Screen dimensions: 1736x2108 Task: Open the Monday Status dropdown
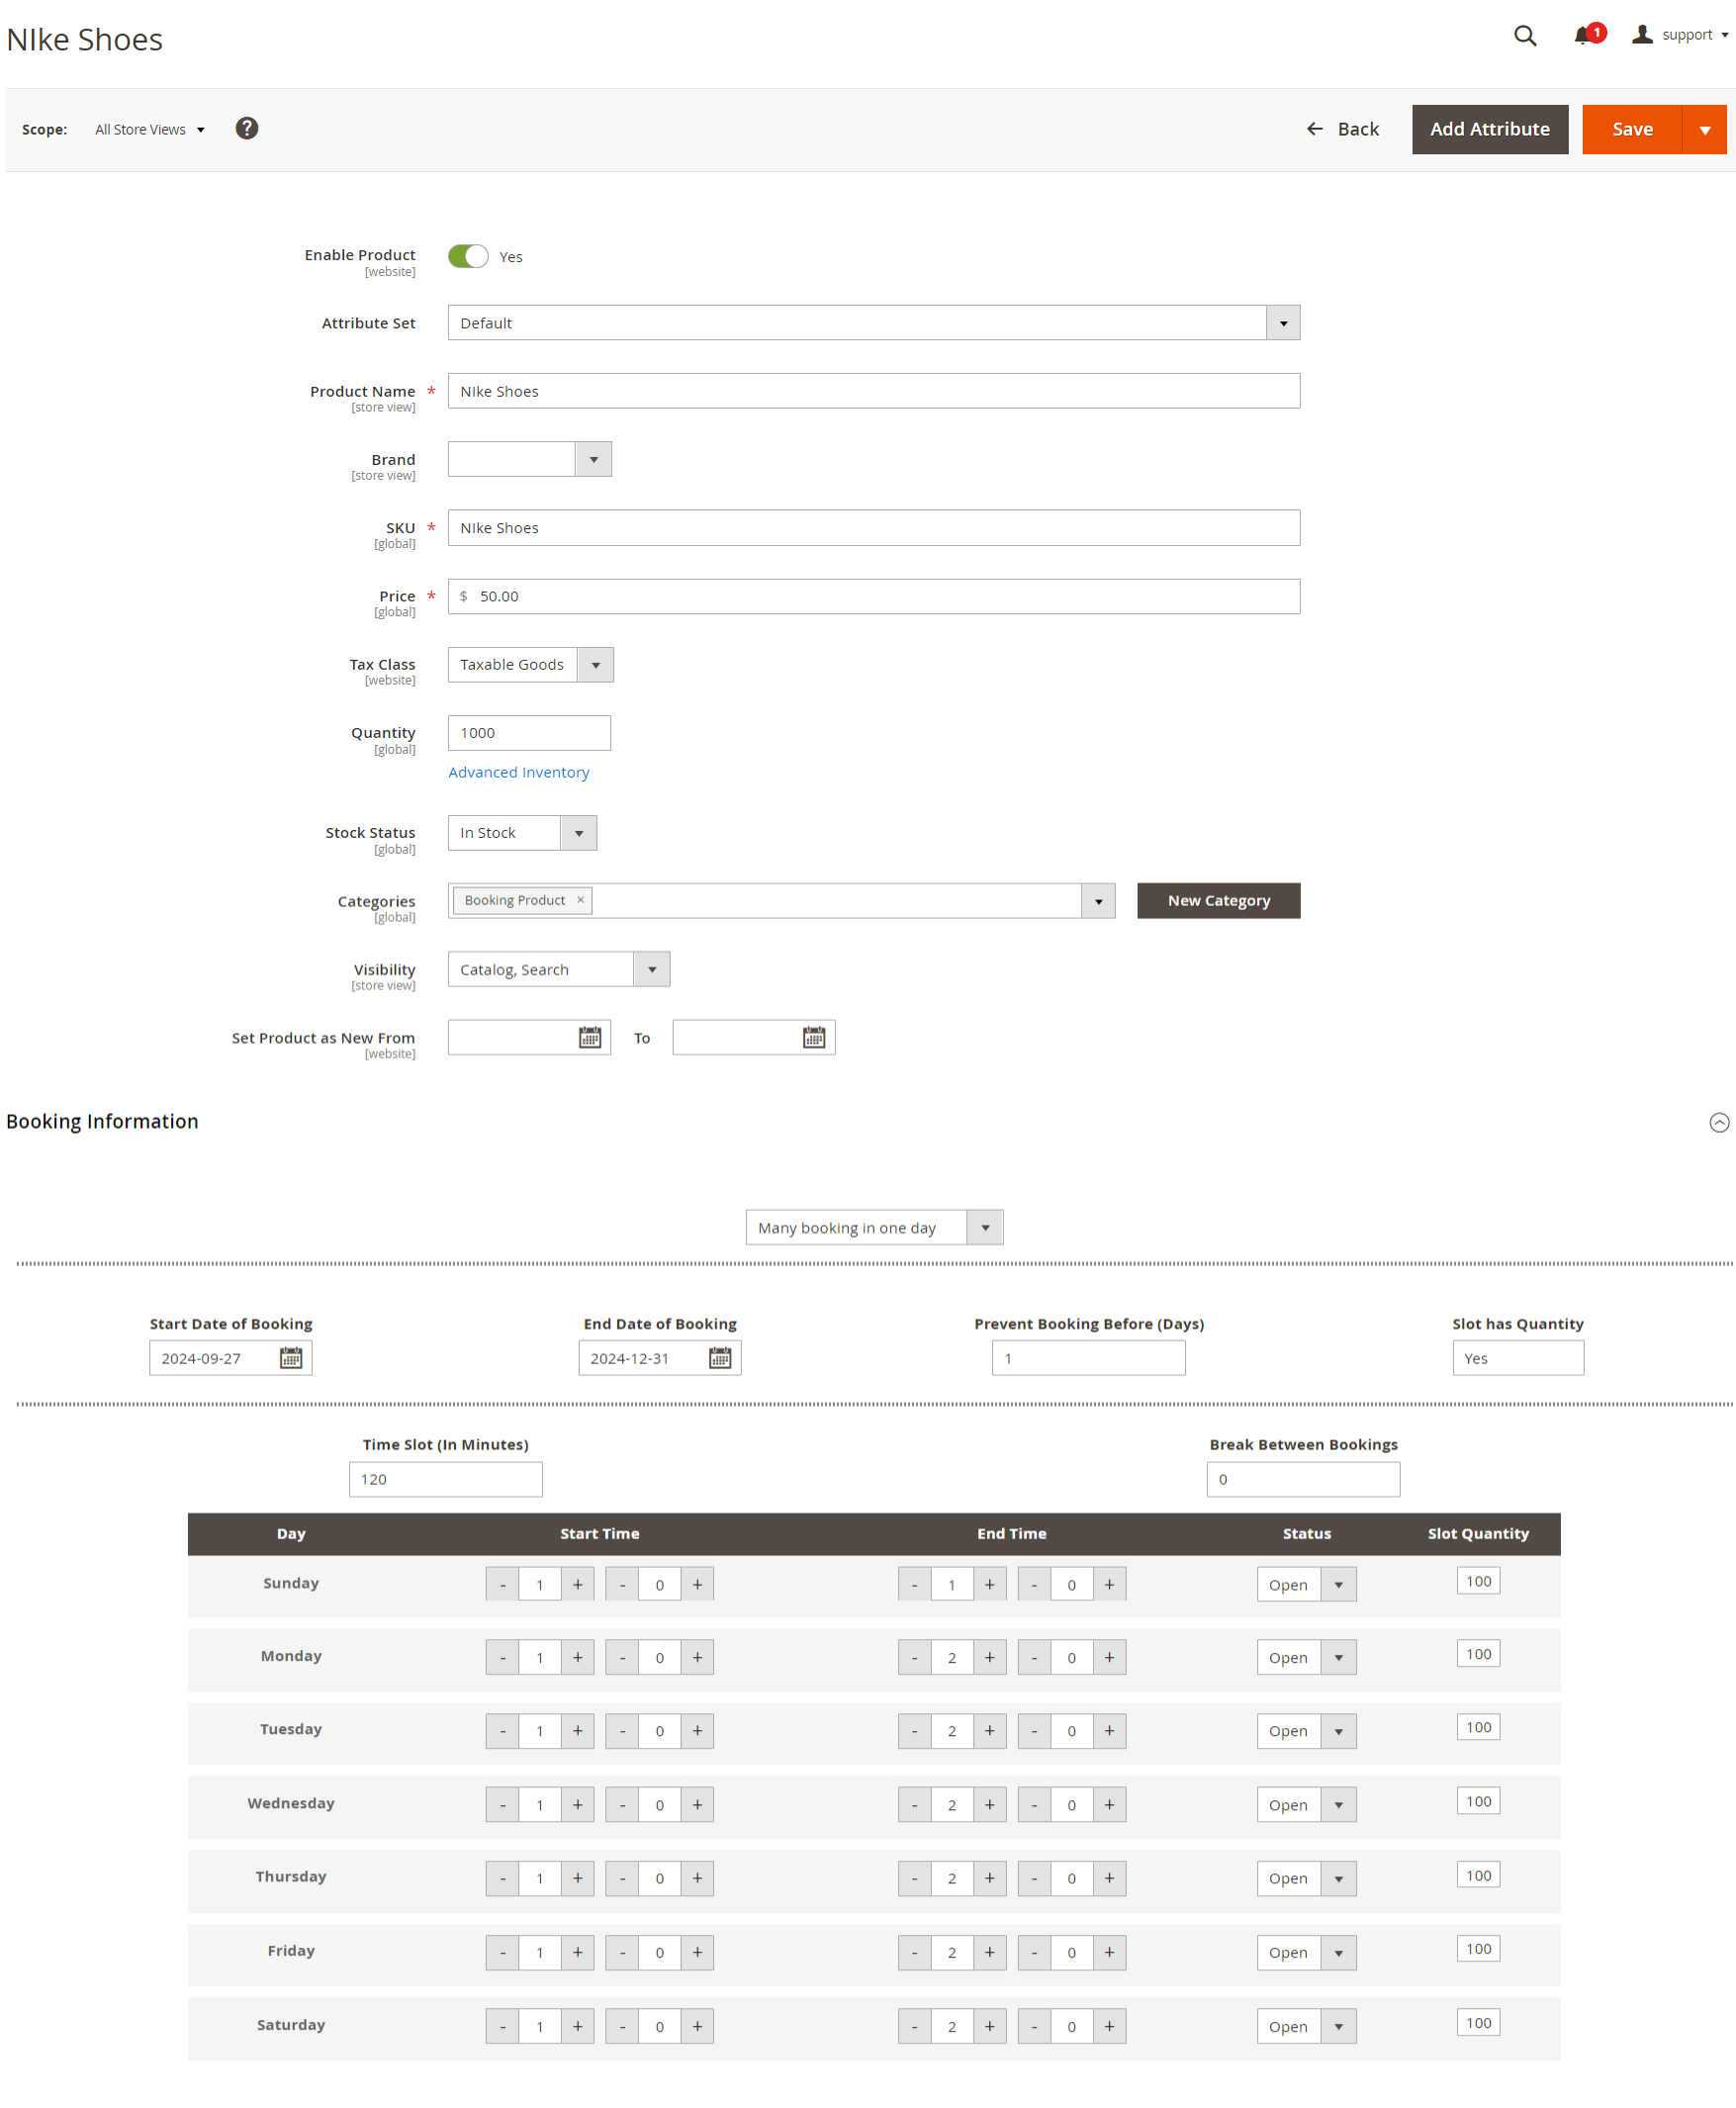[x=1306, y=1657]
